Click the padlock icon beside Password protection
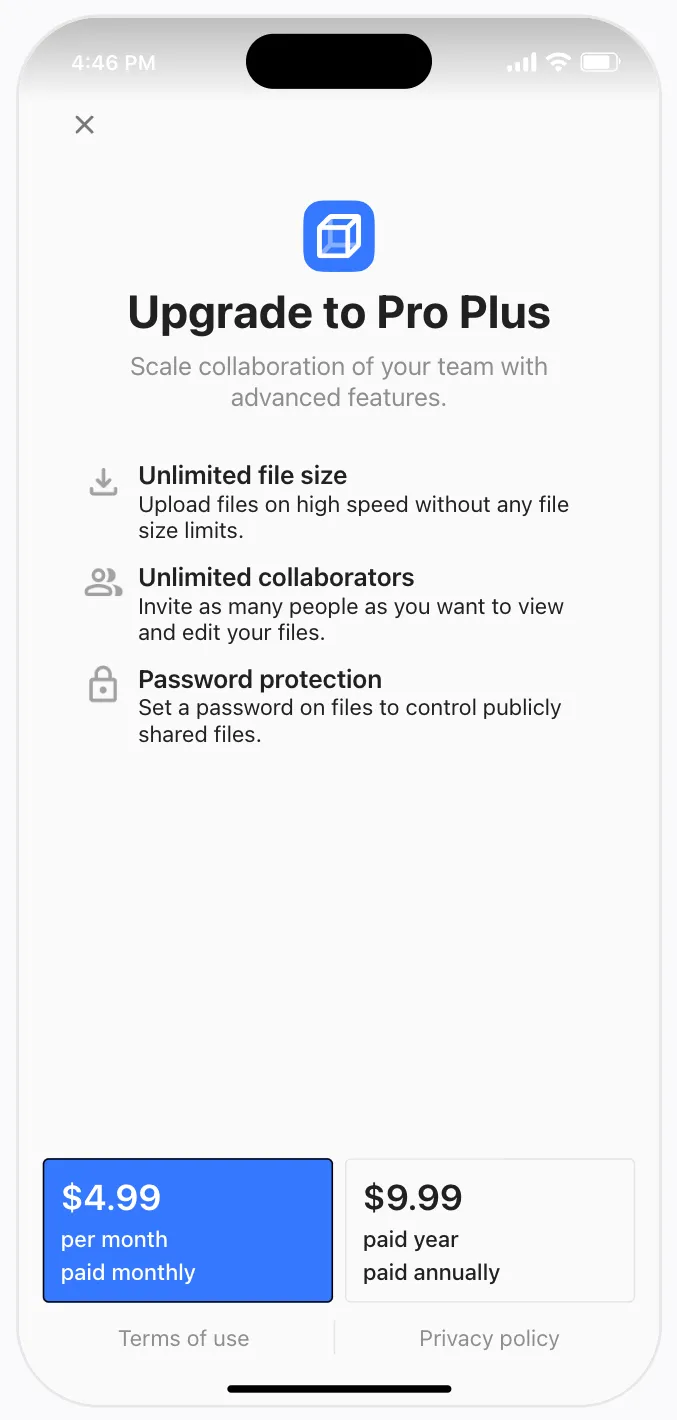This screenshot has width=677, height=1420. click(x=103, y=686)
